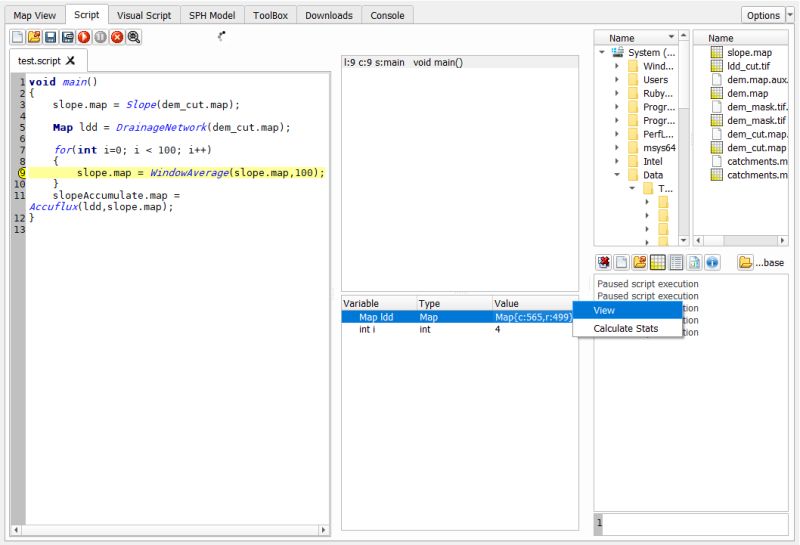Click scroll-right arrow of code editor scrollbar
800x545 pixels.
323,530
